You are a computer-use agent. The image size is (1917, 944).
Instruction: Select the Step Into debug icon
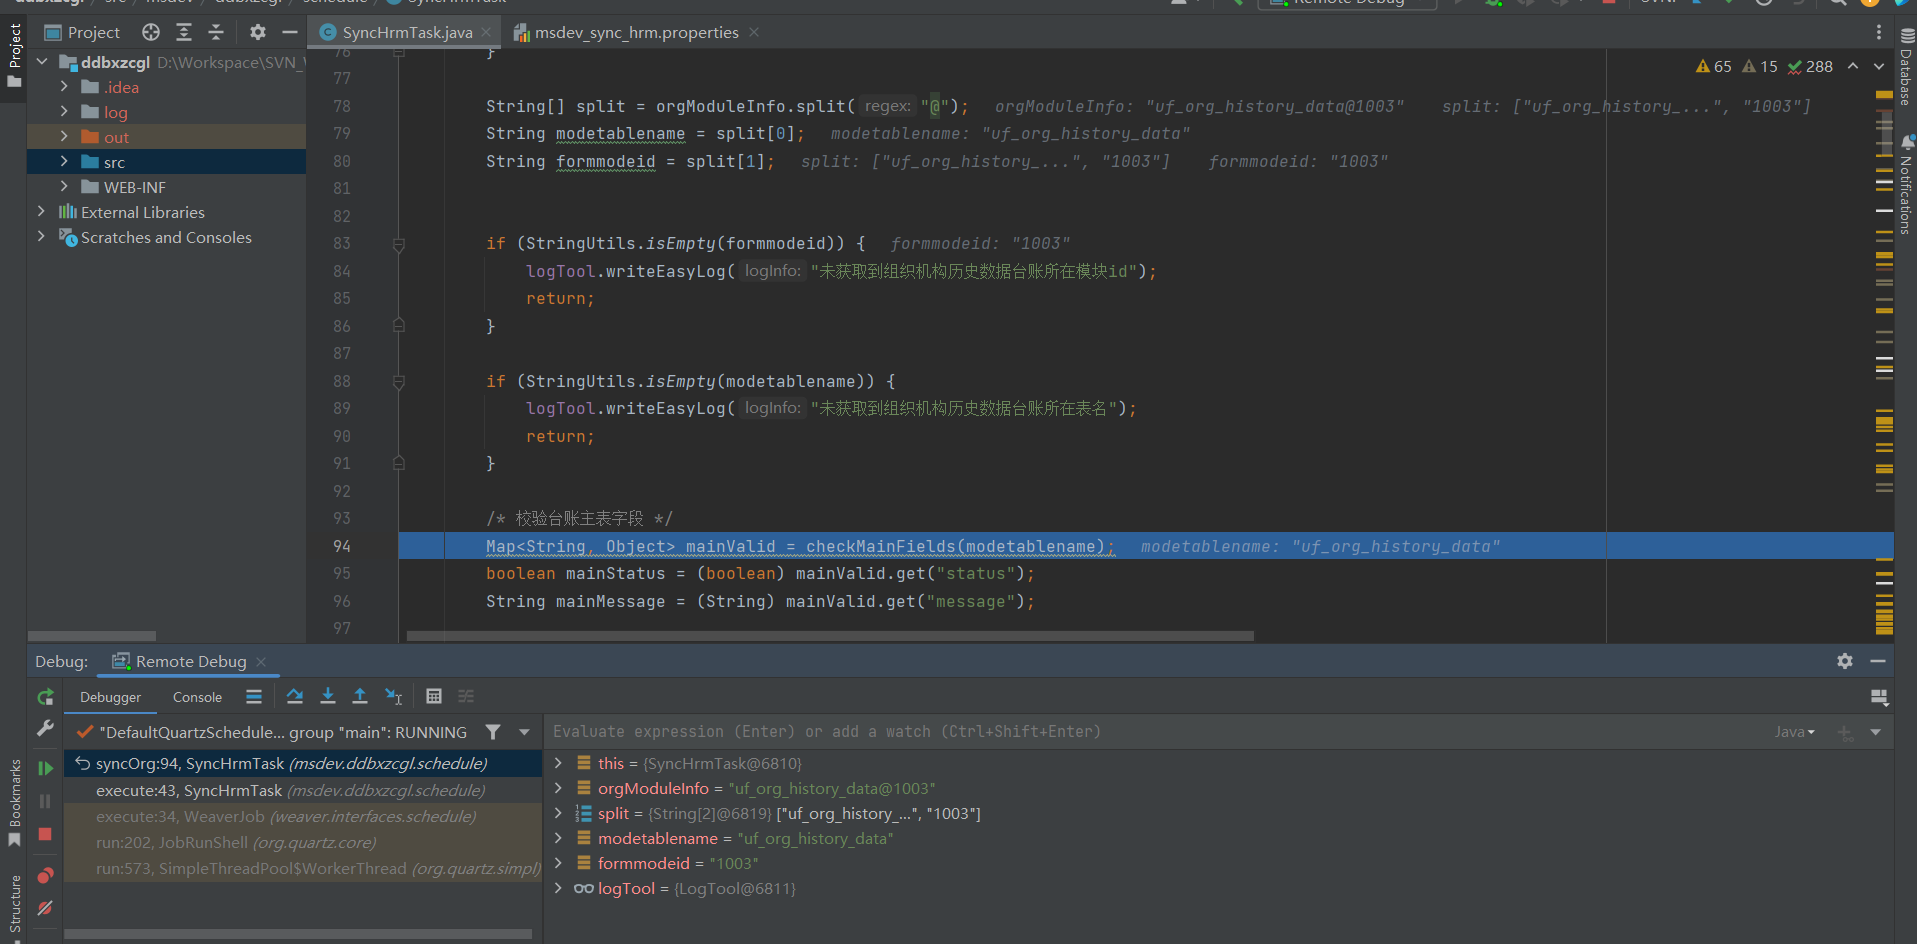pos(328,696)
